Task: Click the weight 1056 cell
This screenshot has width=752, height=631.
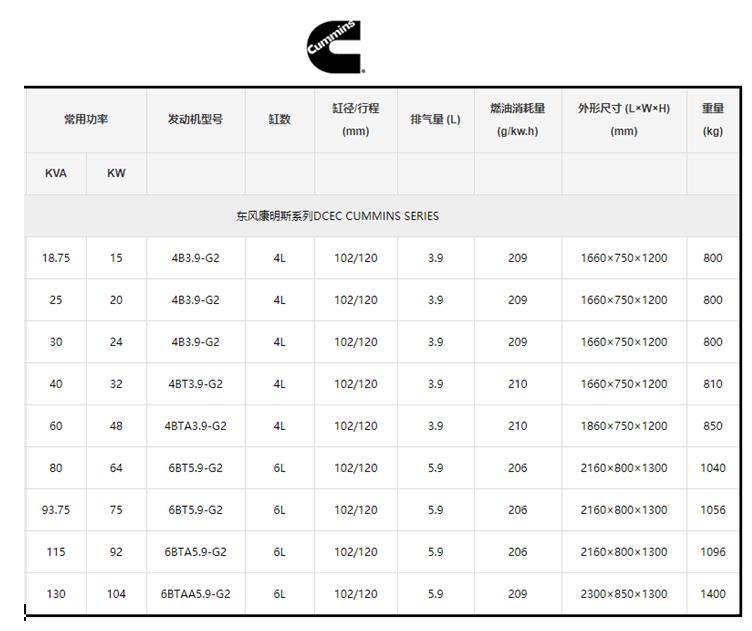Action: 713,510
